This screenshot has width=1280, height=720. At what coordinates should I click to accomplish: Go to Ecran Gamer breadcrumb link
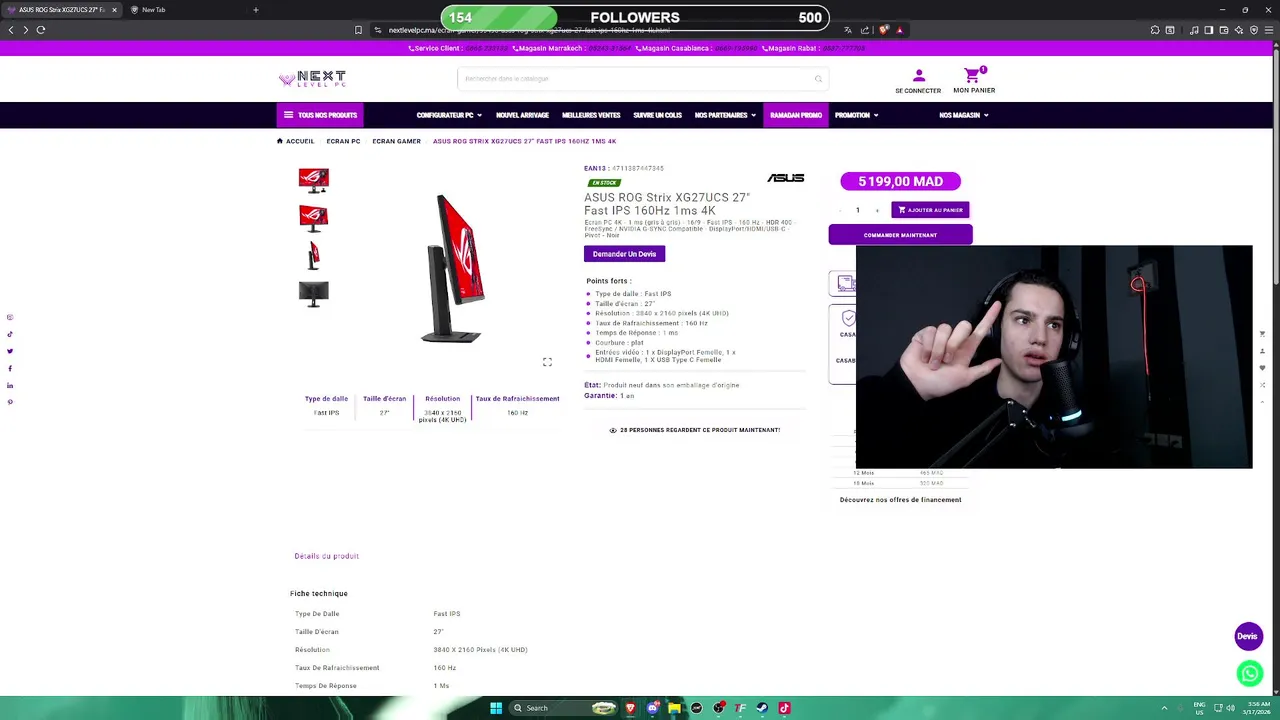pos(397,141)
